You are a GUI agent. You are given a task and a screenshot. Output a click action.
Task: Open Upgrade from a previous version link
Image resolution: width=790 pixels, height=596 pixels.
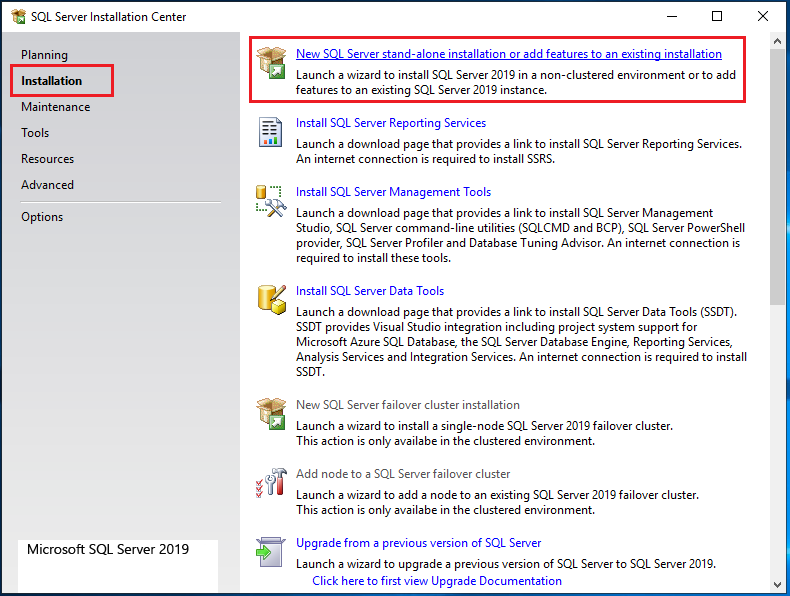point(418,543)
